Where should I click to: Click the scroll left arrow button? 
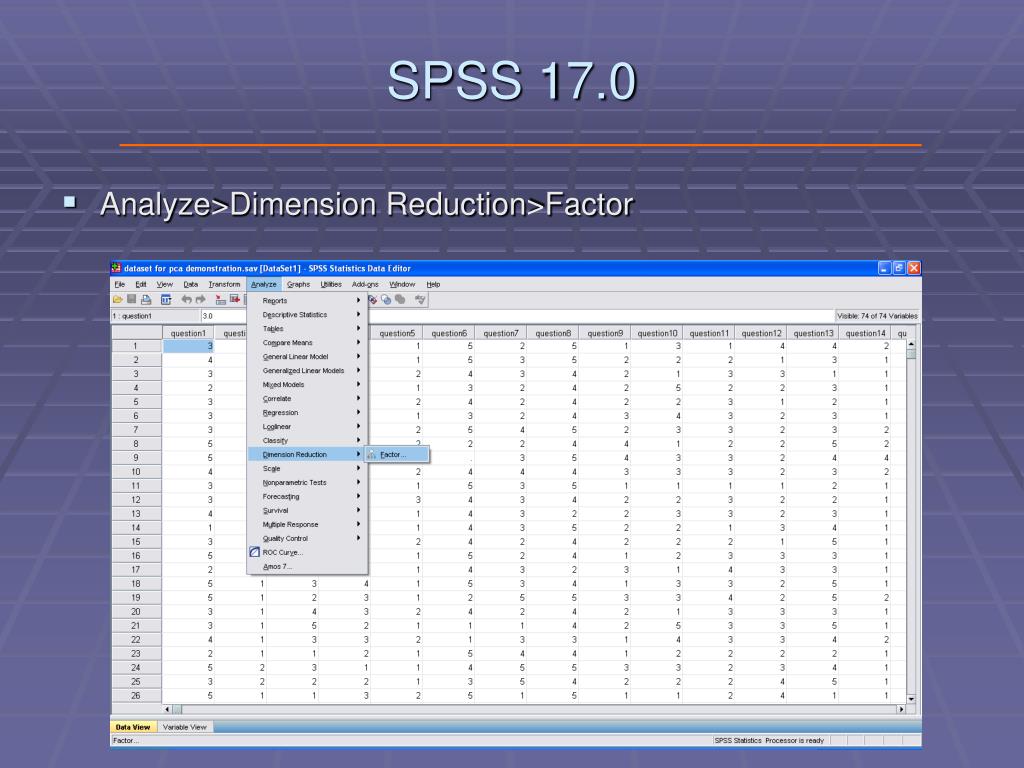[167, 709]
